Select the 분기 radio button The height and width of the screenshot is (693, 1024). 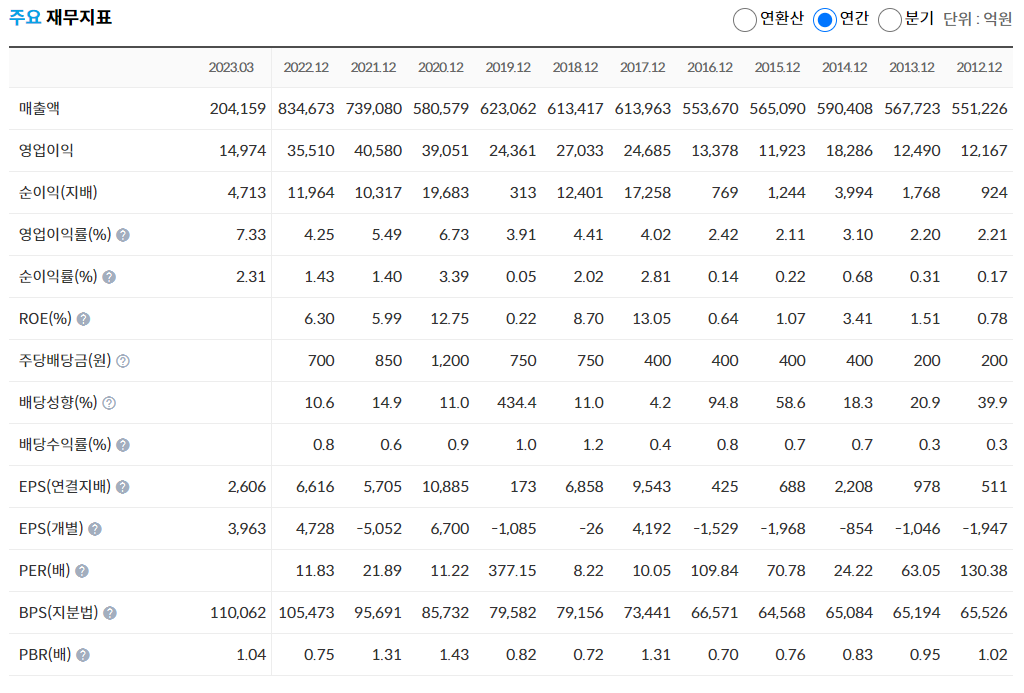(x=889, y=20)
